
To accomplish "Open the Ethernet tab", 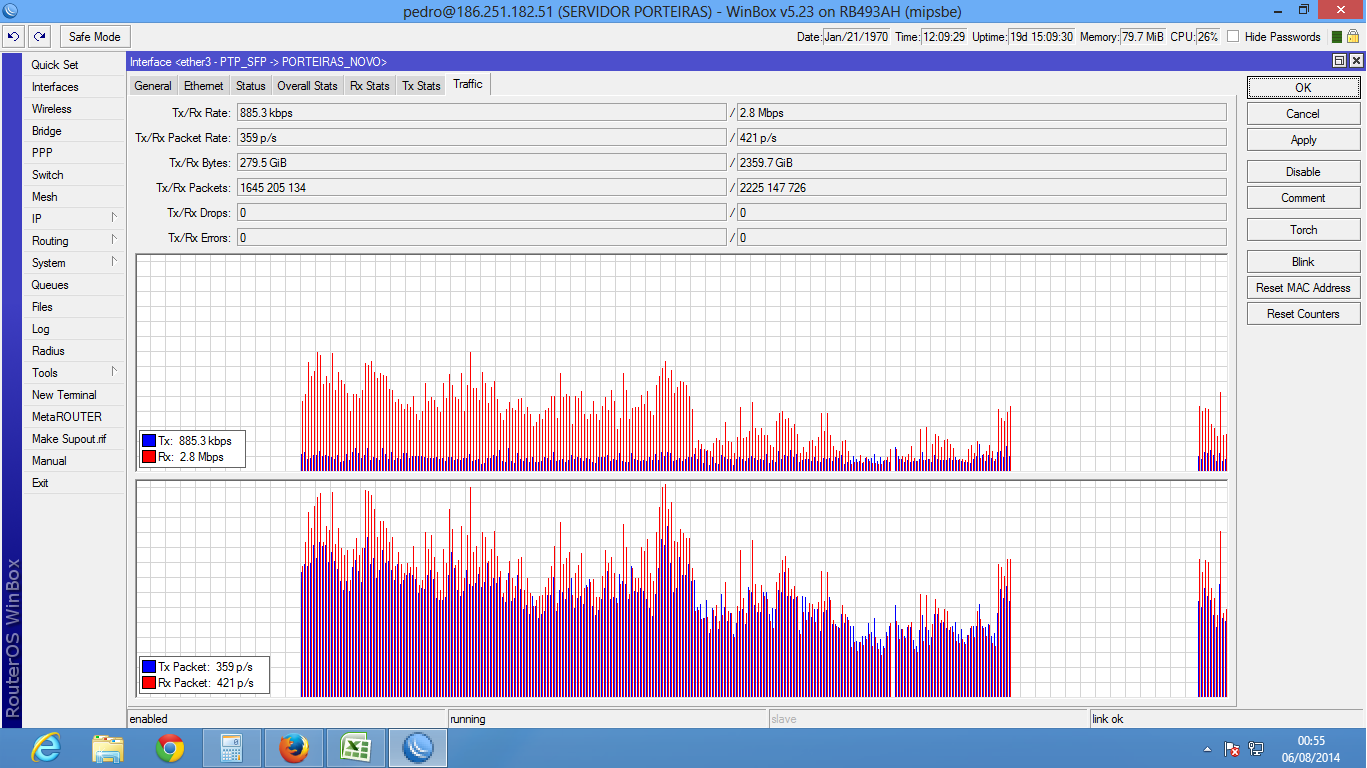I will (x=204, y=86).
